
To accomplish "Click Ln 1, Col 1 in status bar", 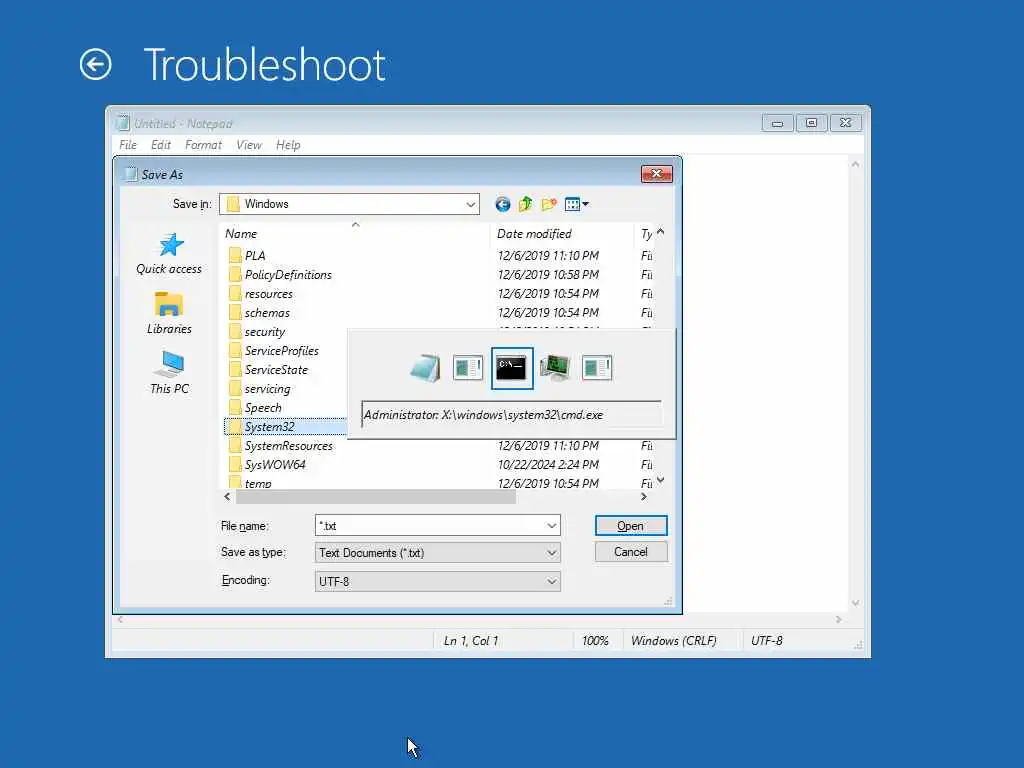I will 471,641.
